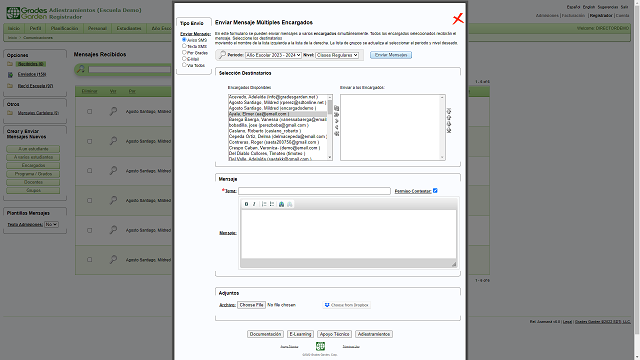Click the single left-arrow transfer icon between lists
The width and height of the screenshot is (640, 360).
point(337,127)
